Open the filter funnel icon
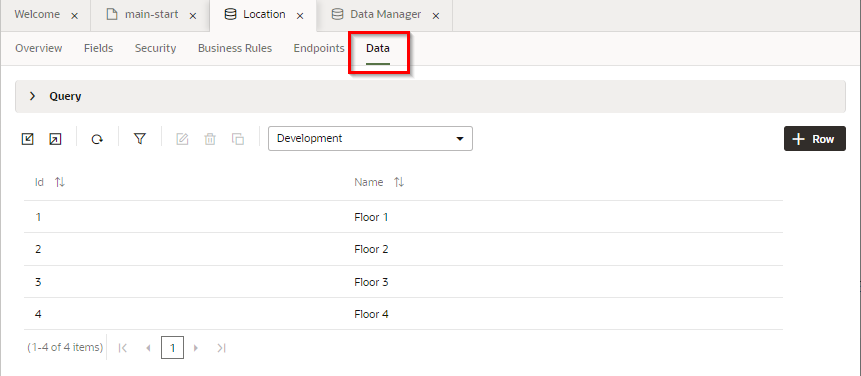This screenshot has height=376, width=861. (140, 139)
